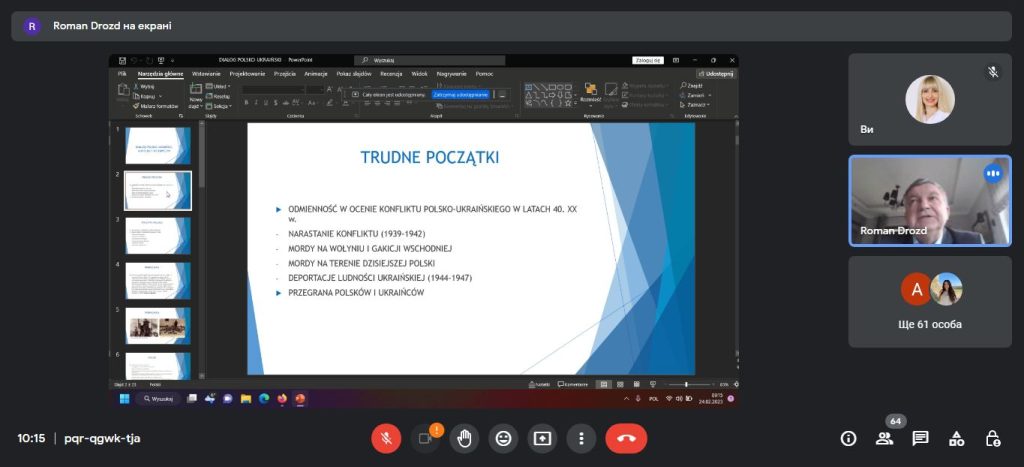Click the blue stop sharing button
The image size is (1024, 467).
(460, 94)
